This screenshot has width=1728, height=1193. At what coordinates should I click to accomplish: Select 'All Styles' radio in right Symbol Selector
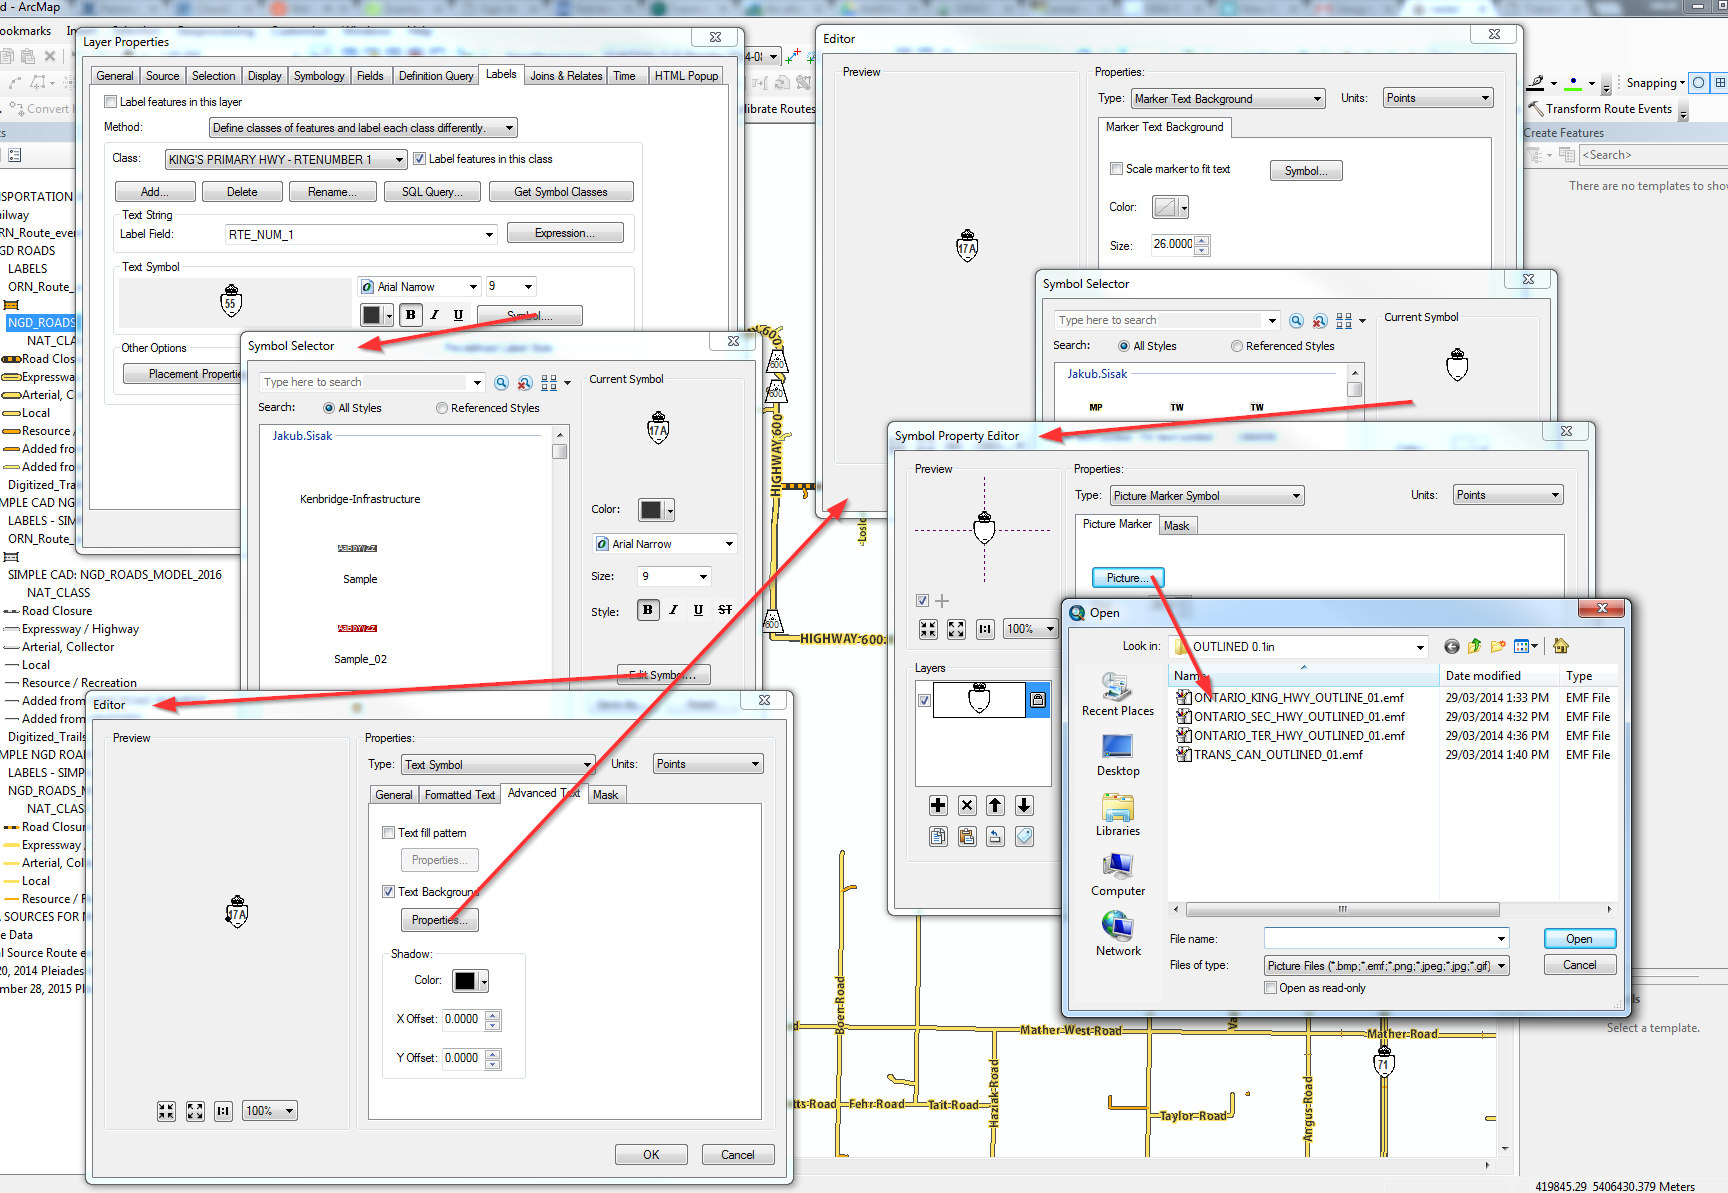pos(1124,346)
